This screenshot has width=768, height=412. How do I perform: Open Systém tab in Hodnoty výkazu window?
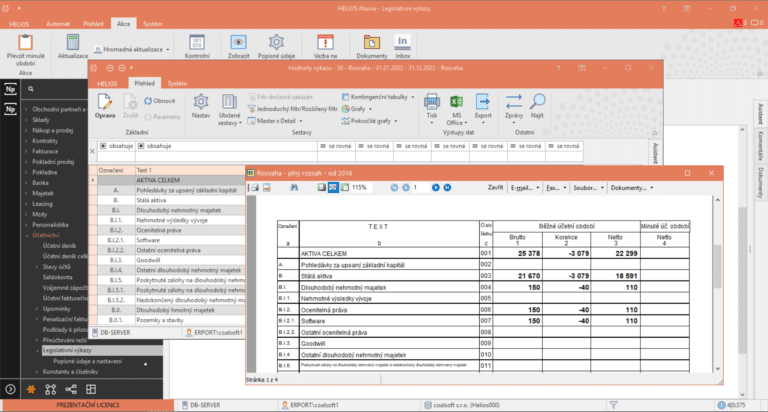tap(177, 83)
